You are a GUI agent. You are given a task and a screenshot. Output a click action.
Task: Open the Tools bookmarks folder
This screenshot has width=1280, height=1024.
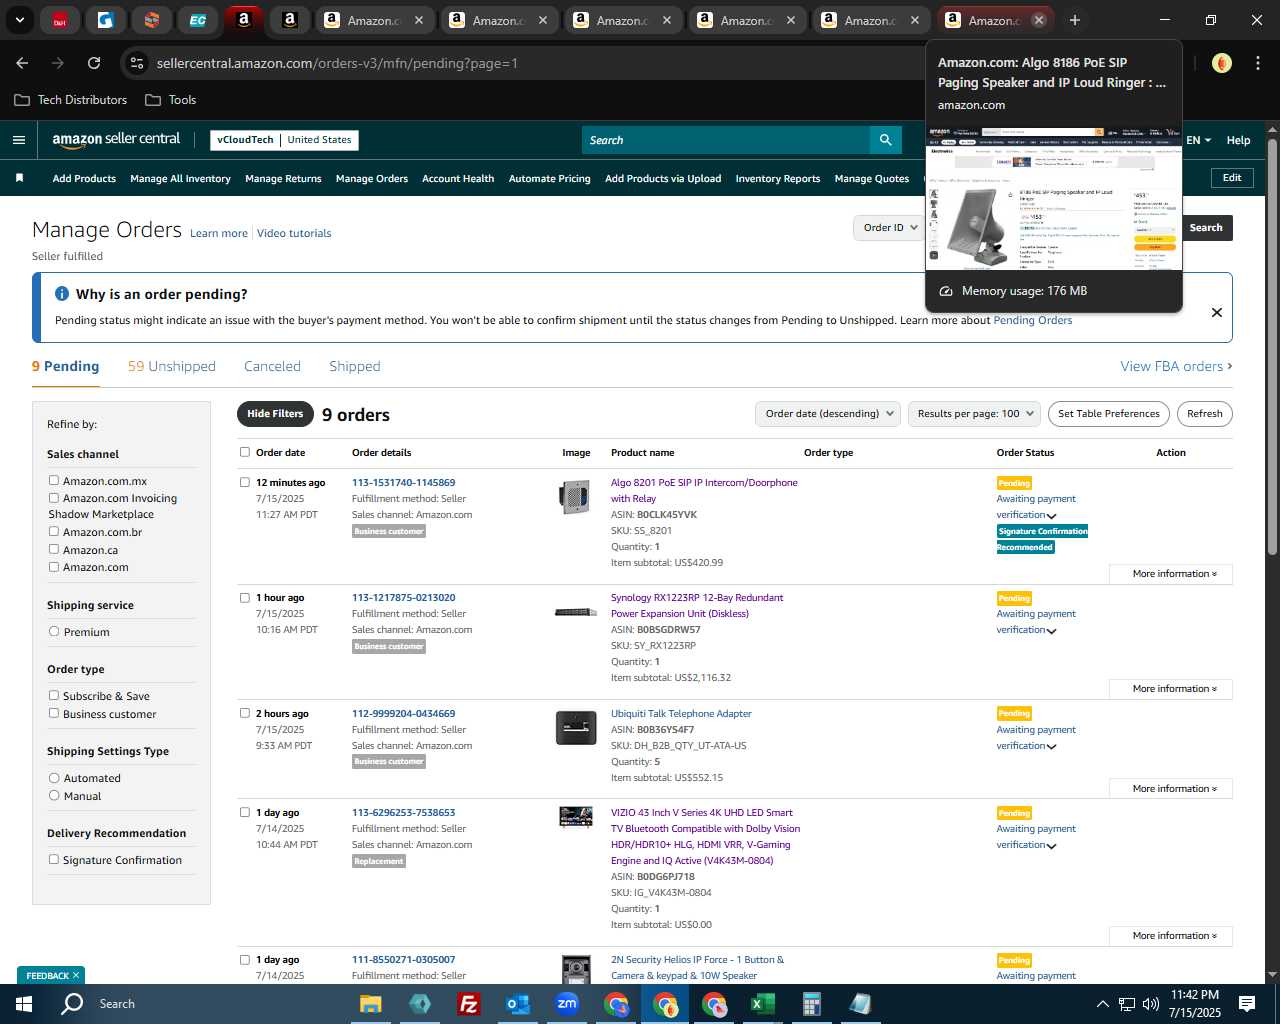coord(171,100)
